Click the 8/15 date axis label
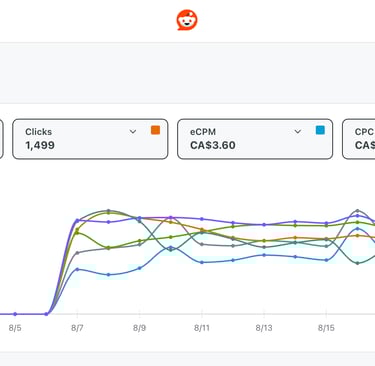 tap(326, 328)
